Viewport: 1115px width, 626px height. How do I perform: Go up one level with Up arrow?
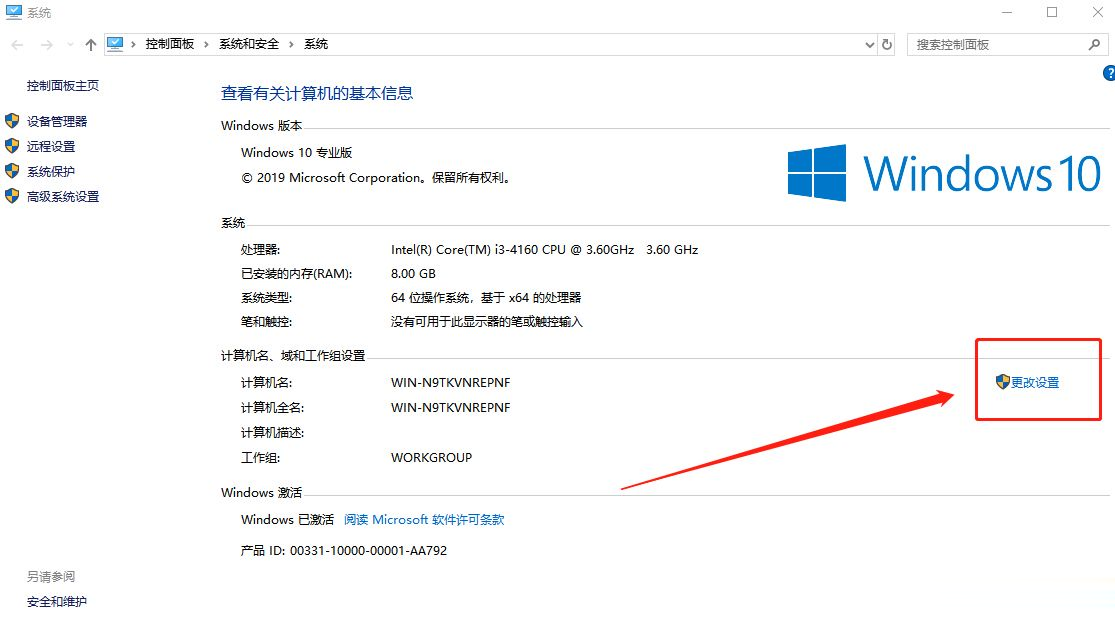[x=90, y=45]
